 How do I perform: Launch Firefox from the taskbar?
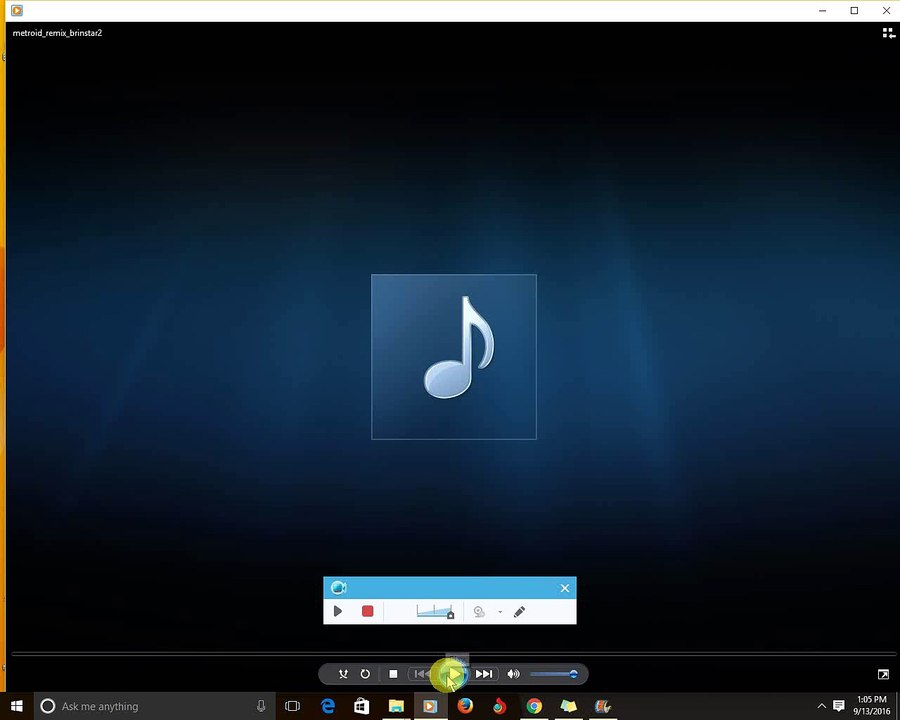click(x=465, y=706)
